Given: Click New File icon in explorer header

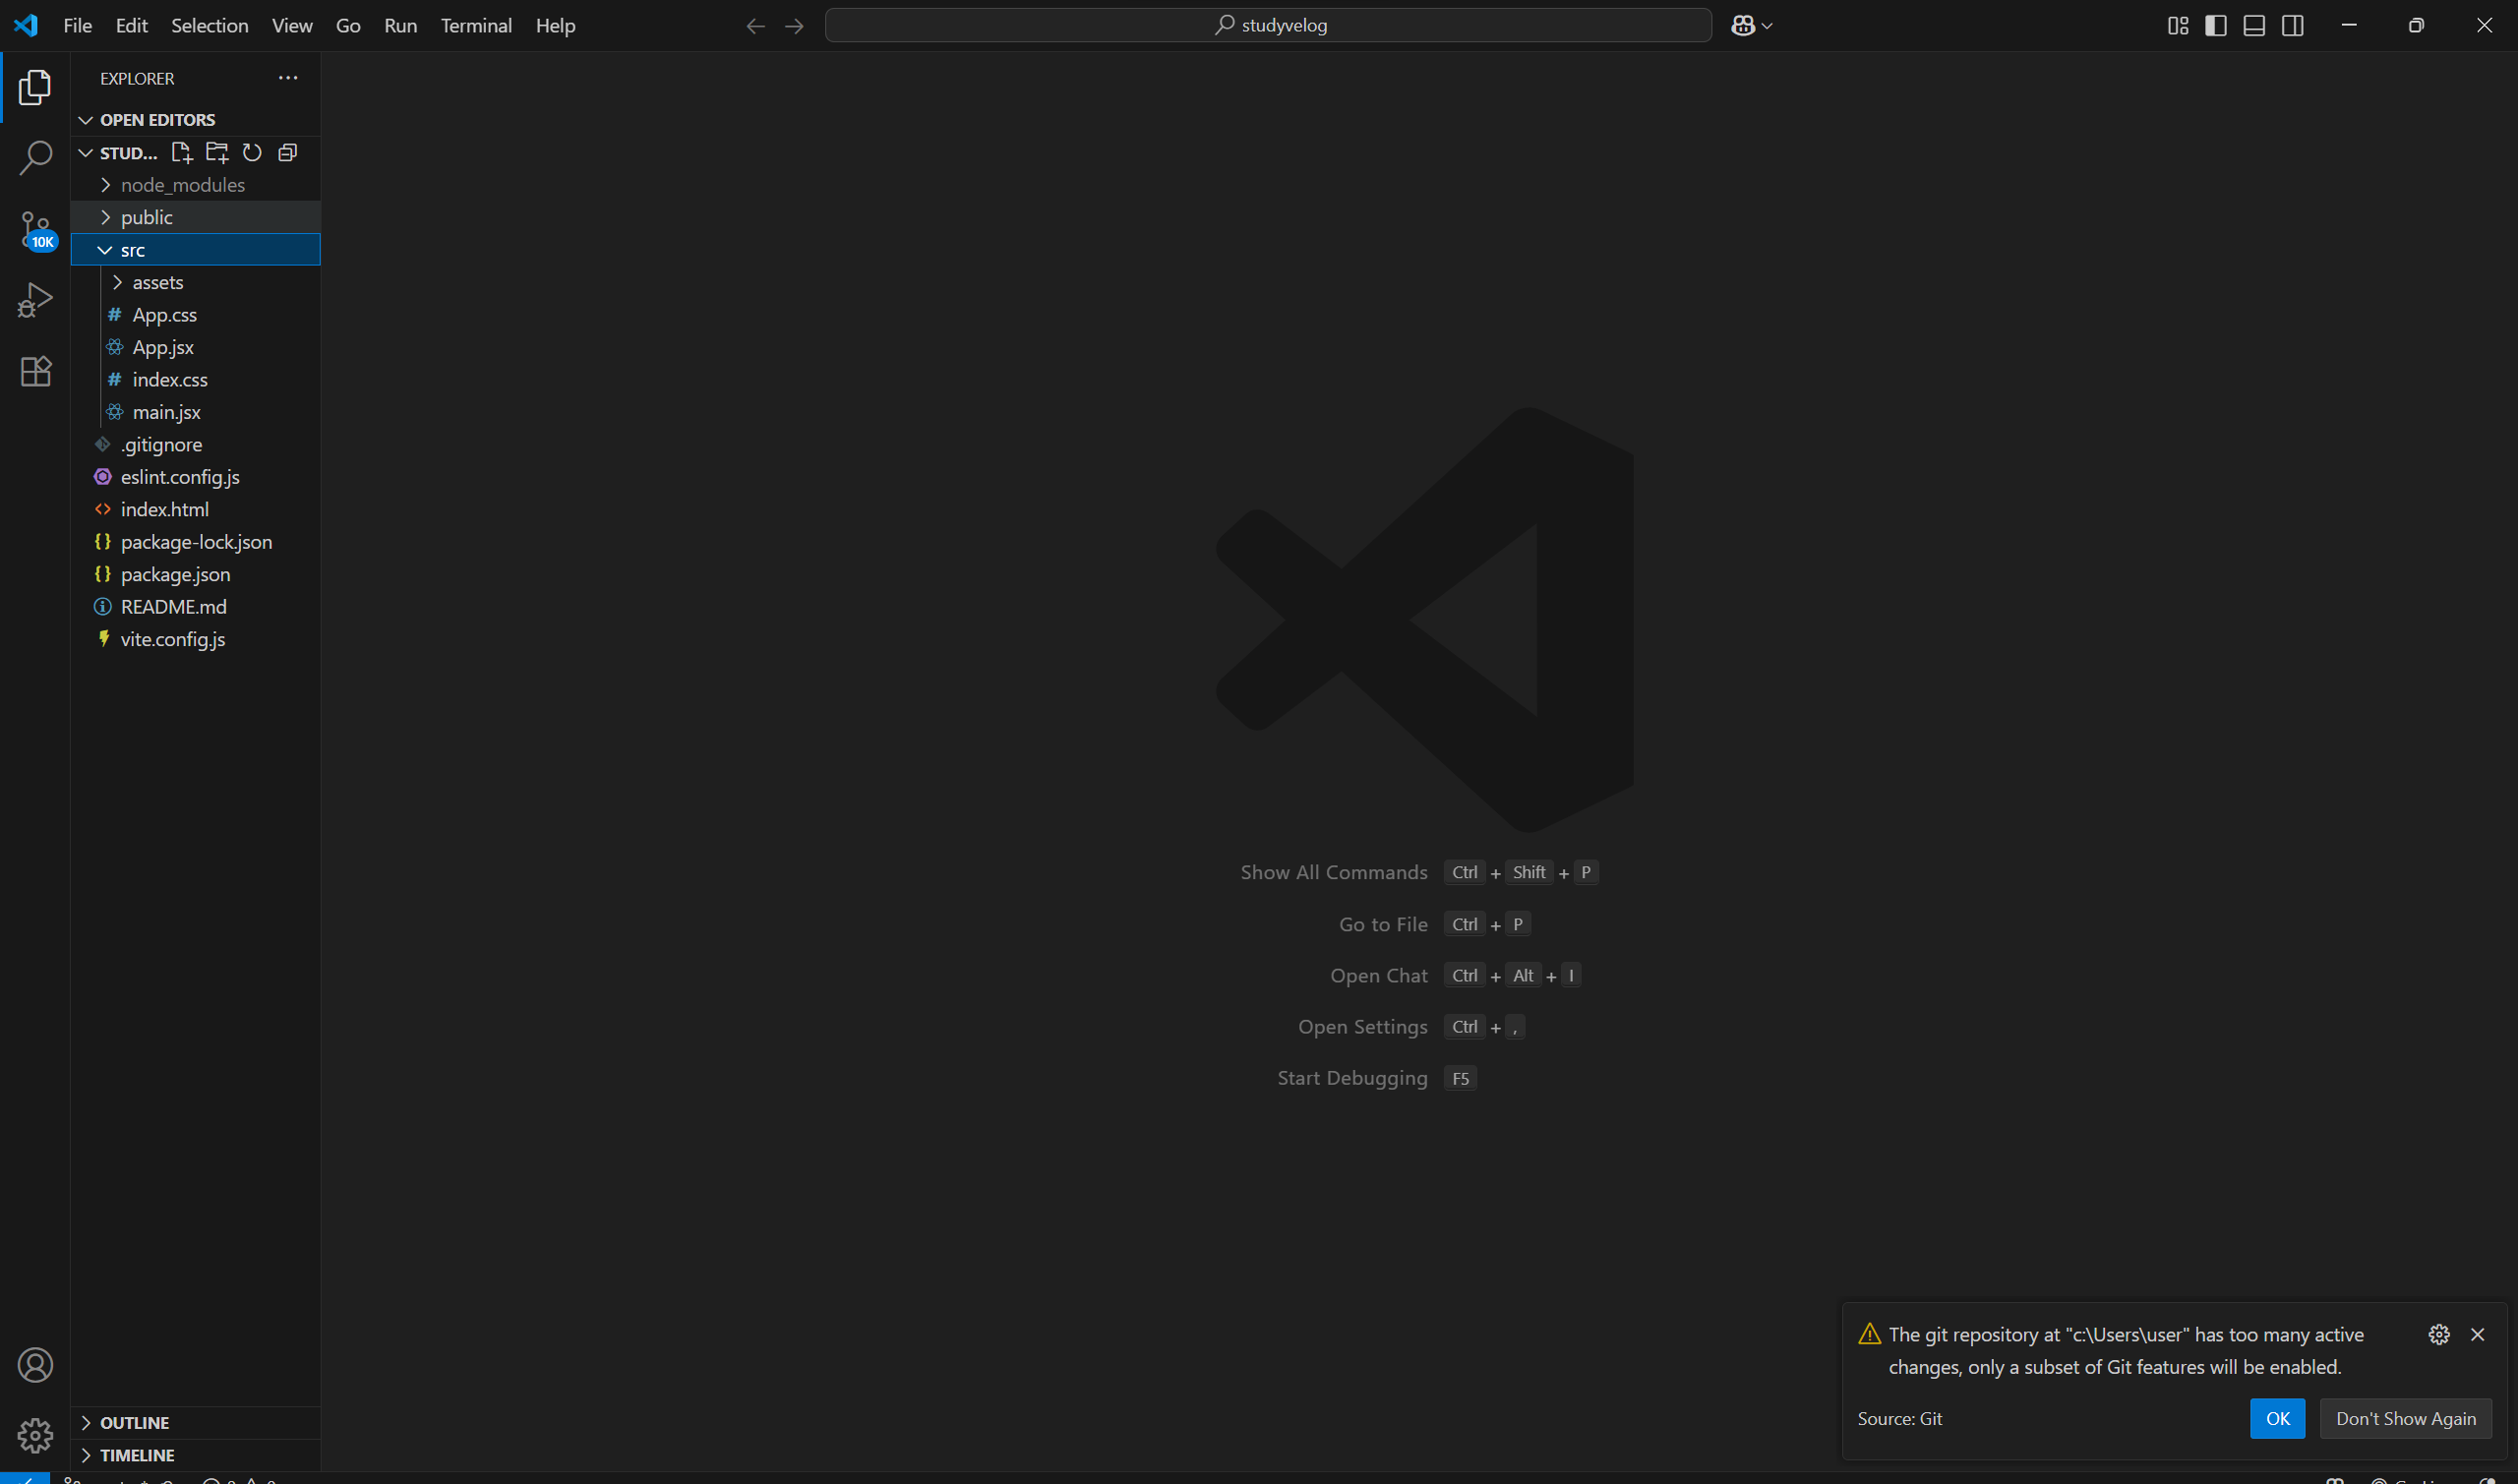Looking at the screenshot, I should pos(181,153).
